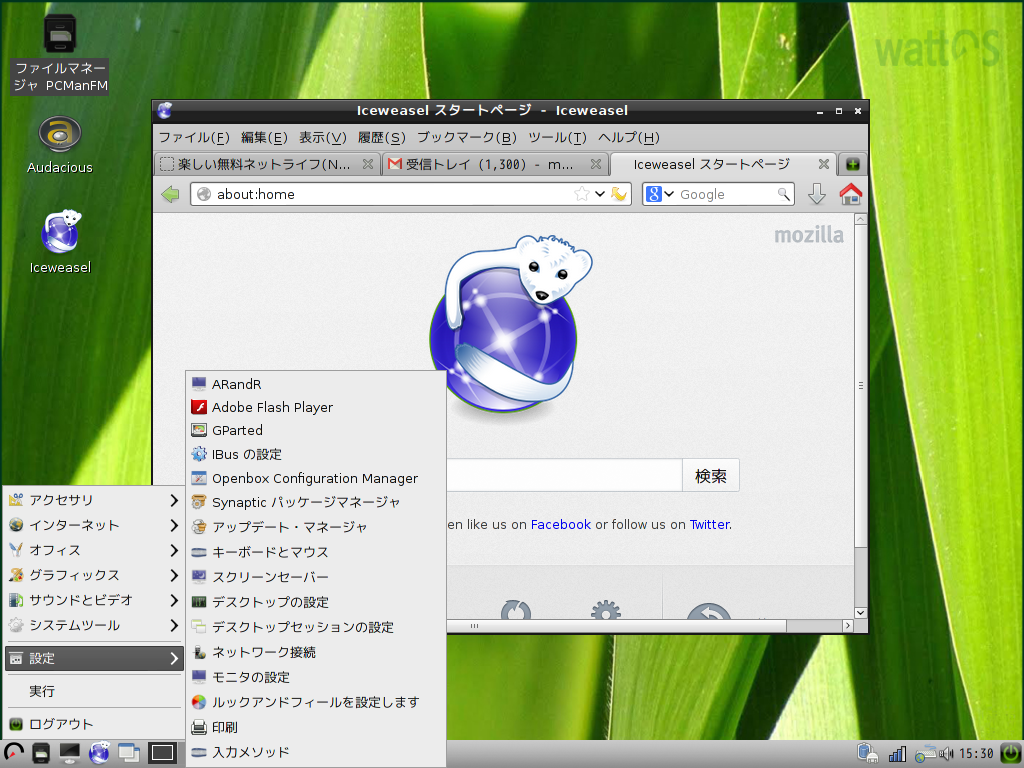Go to the home page via house icon
Image resolution: width=1024 pixels, height=768 pixels.
(850, 194)
